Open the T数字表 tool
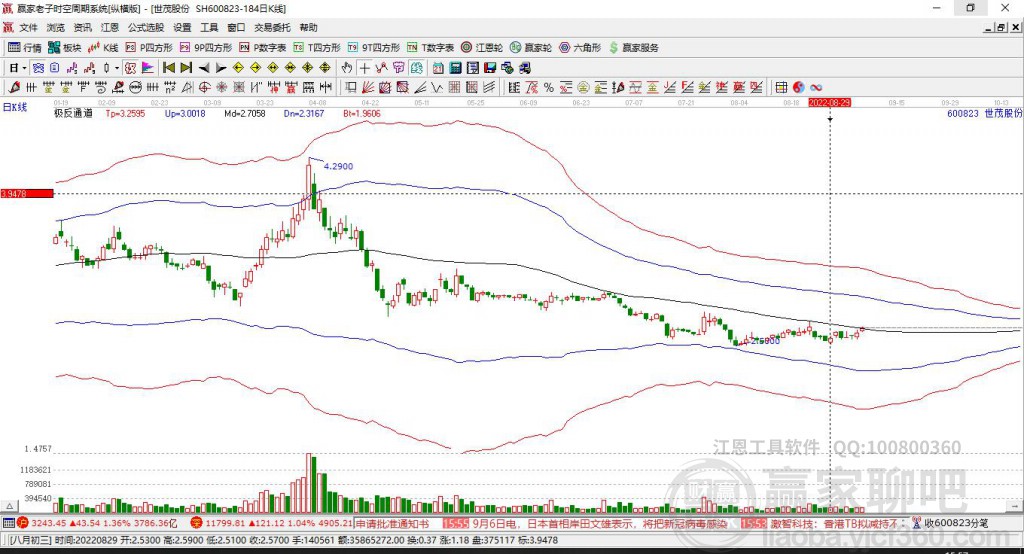This screenshot has width=1024, height=554. (x=430, y=48)
